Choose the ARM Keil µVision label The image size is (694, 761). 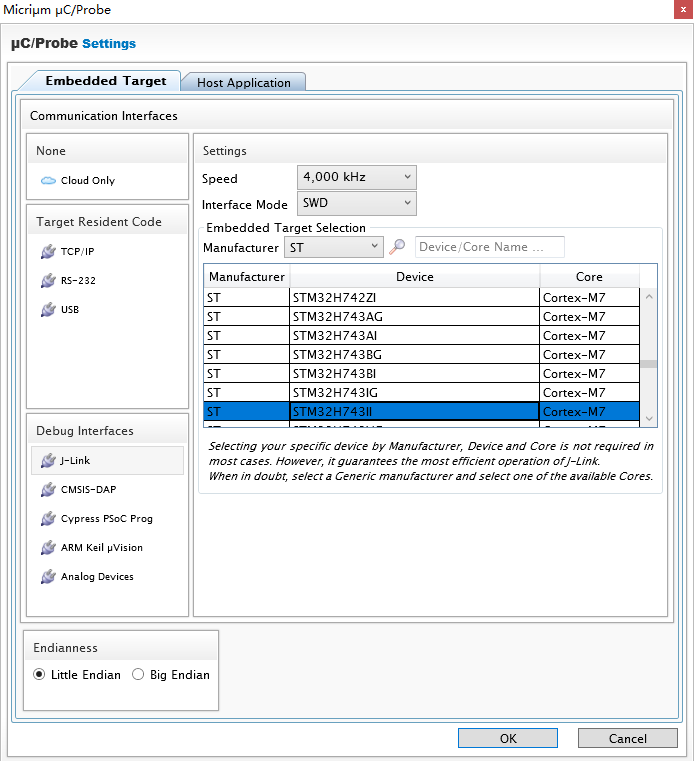click(102, 548)
